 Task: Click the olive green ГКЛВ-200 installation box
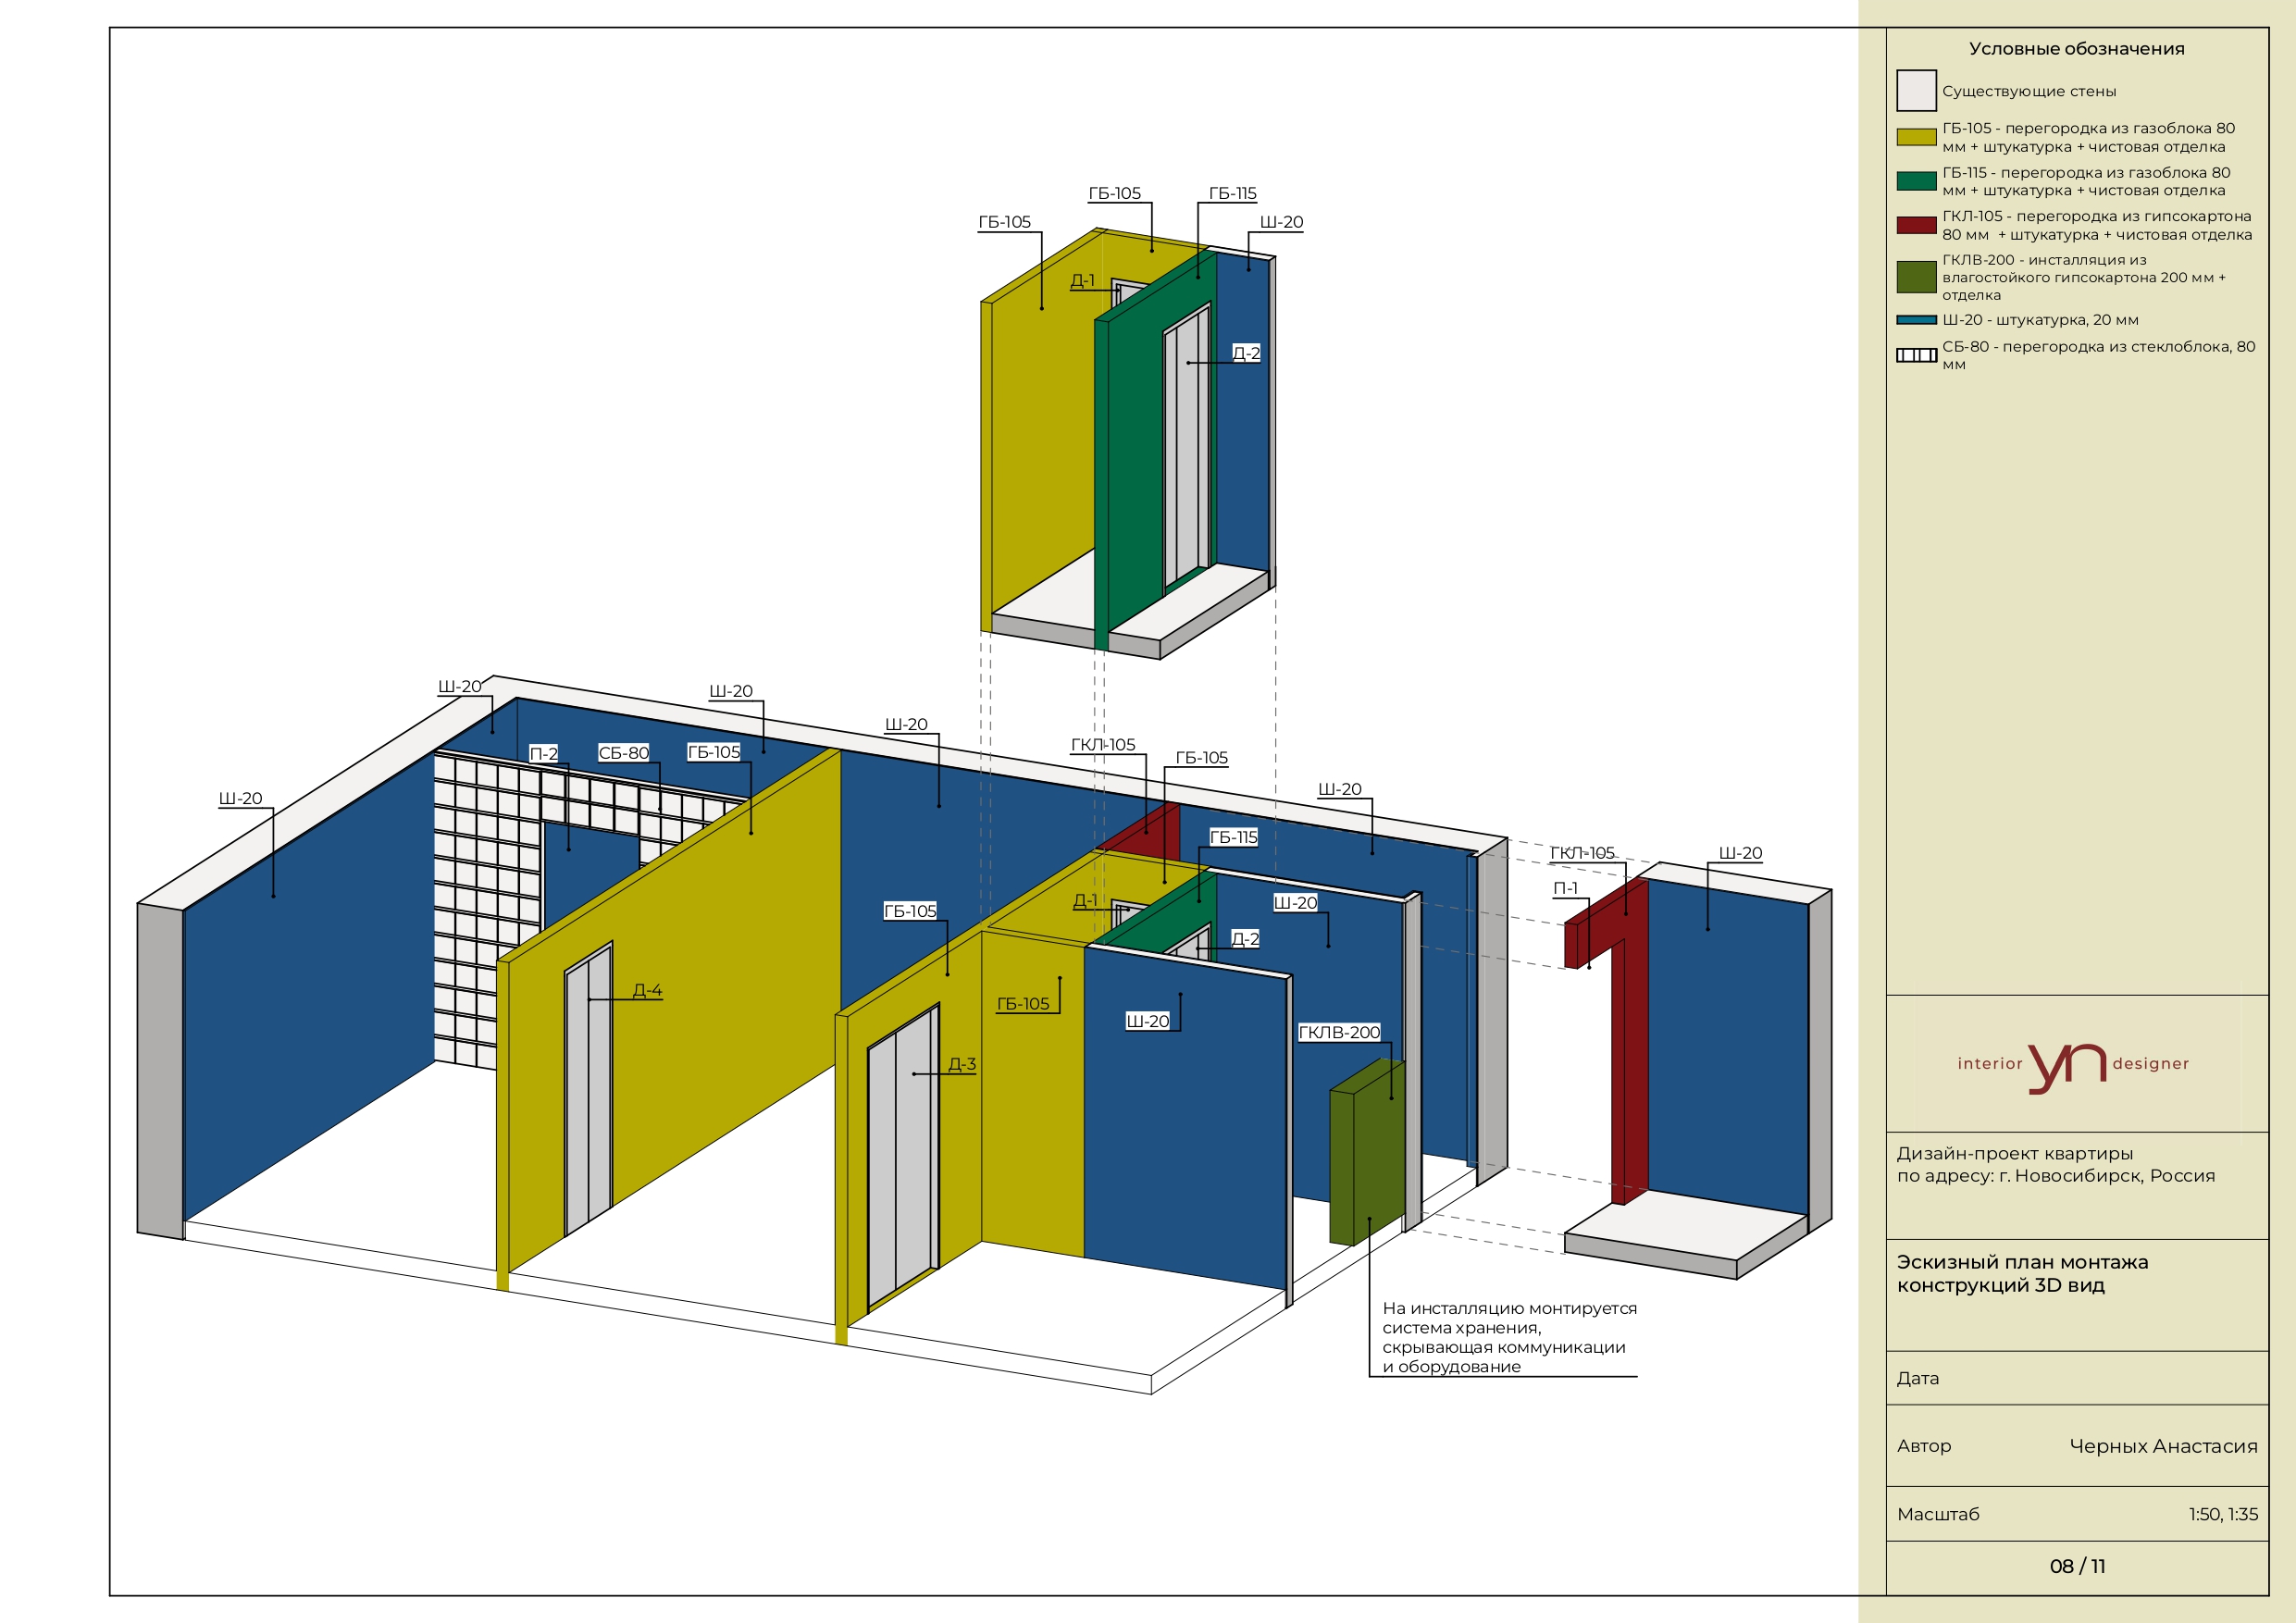pos(1367,1152)
